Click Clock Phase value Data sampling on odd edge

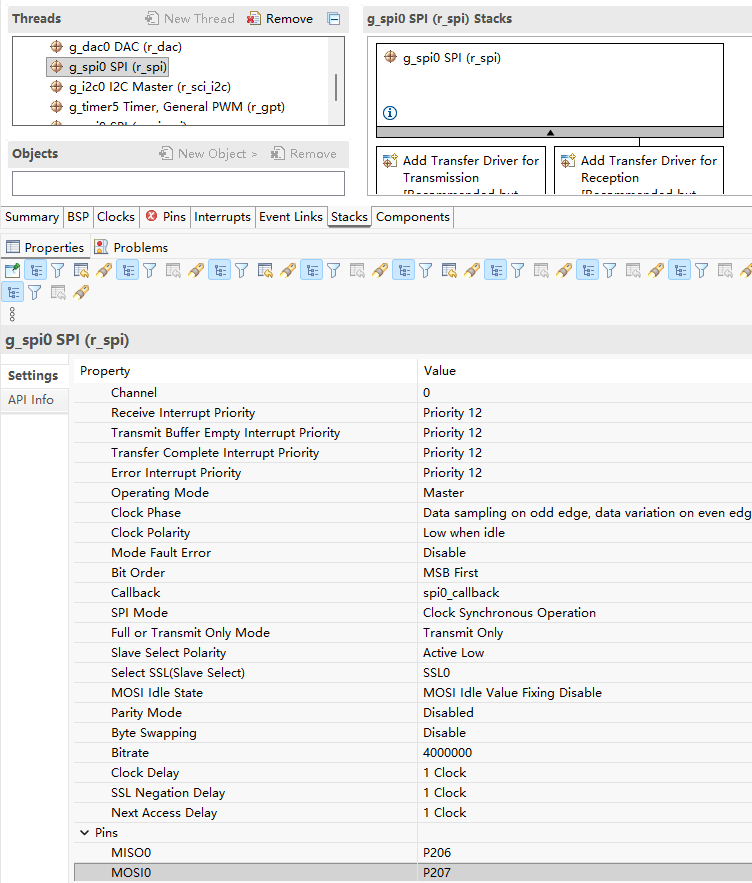point(585,512)
